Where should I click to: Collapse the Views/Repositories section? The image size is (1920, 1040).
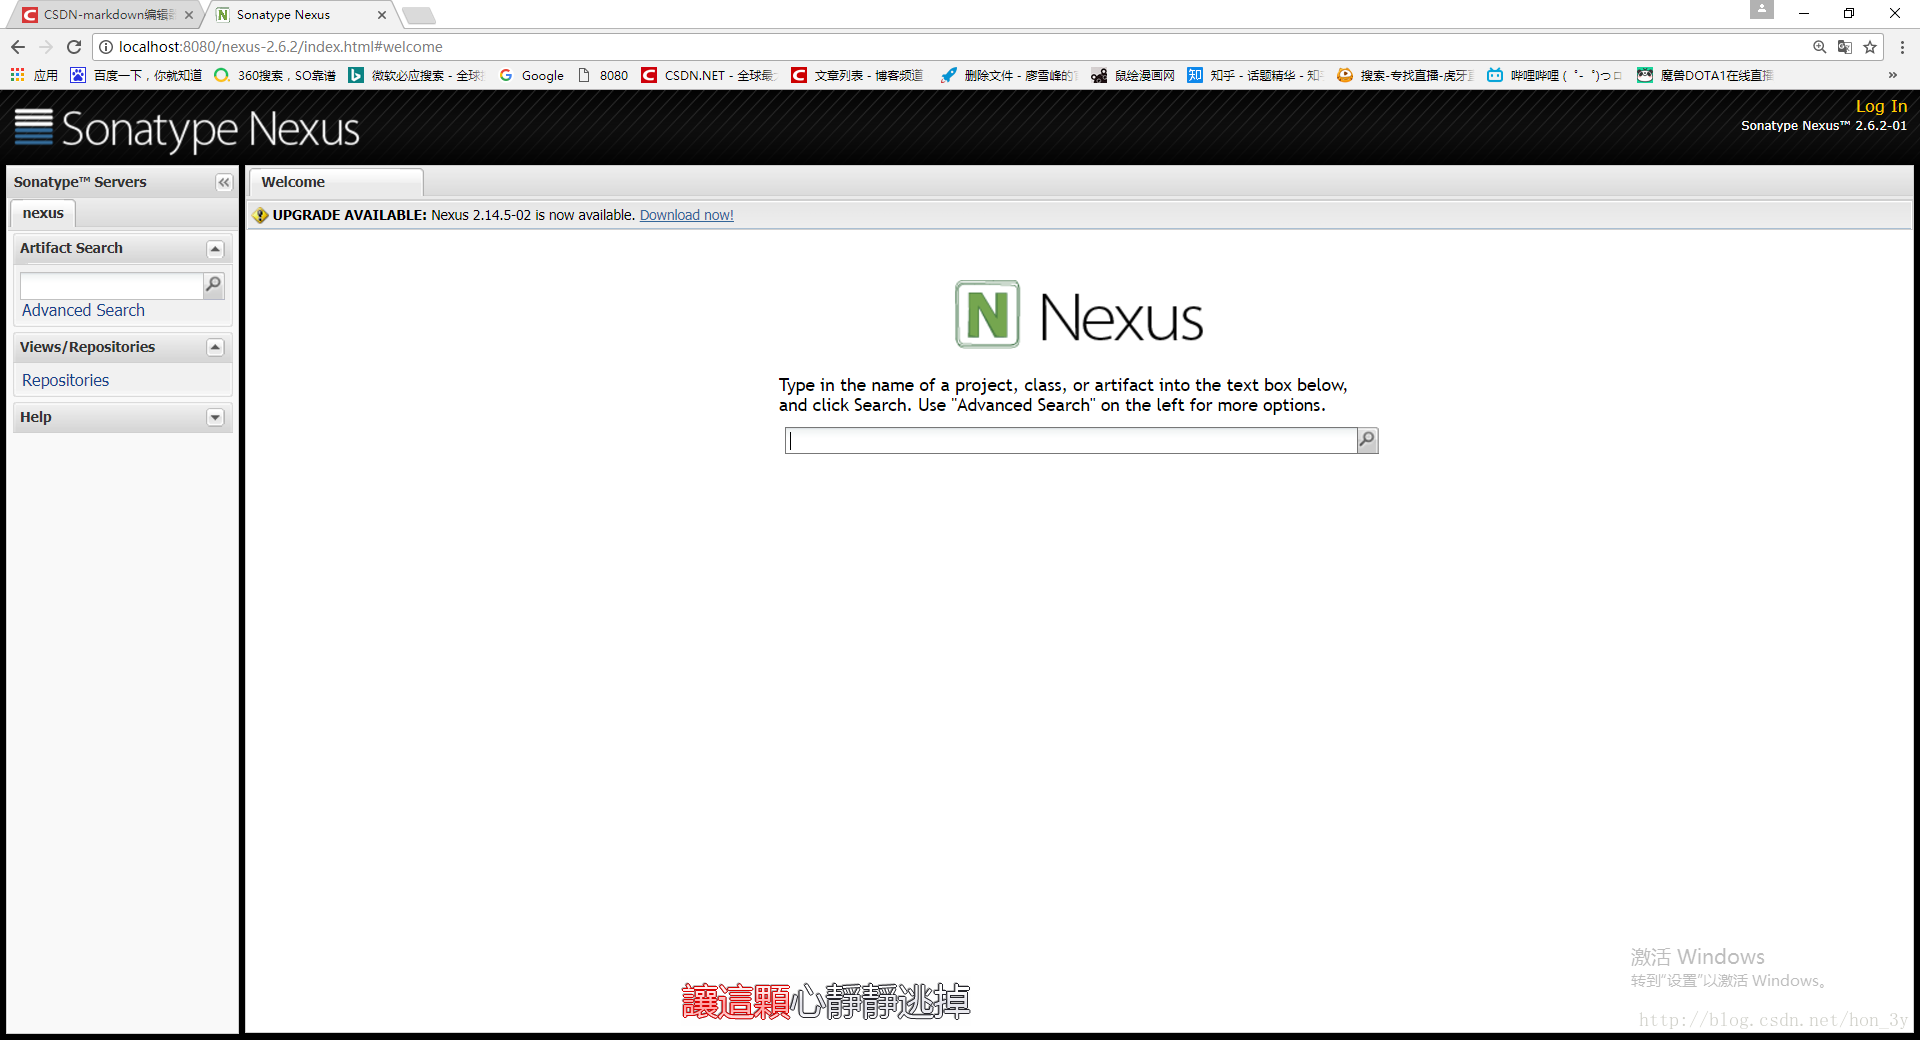pyautogui.click(x=215, y=347)
